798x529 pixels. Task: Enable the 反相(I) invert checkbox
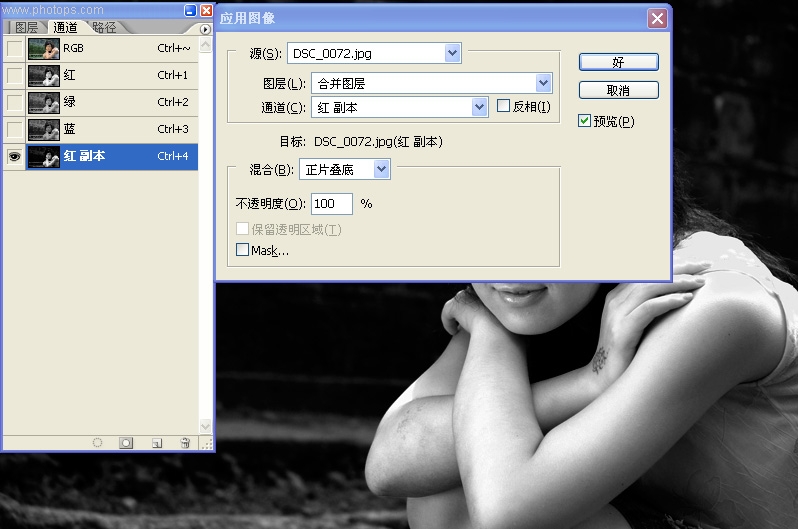point(503,106)
